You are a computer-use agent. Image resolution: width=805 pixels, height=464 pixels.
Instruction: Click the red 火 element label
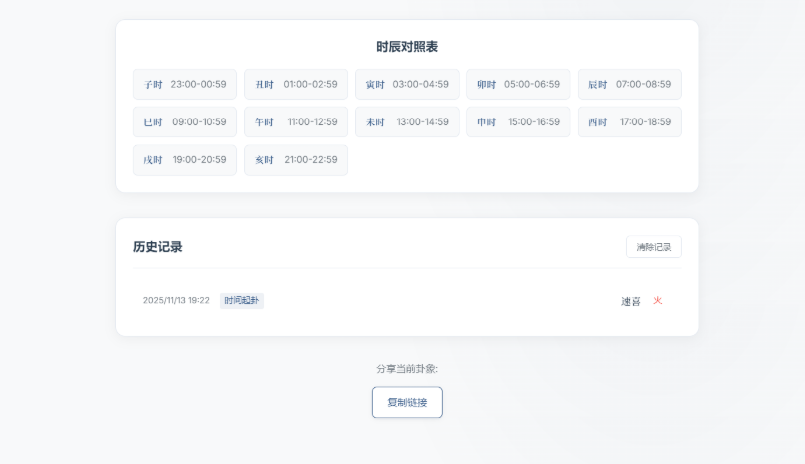tap(658, 301)
